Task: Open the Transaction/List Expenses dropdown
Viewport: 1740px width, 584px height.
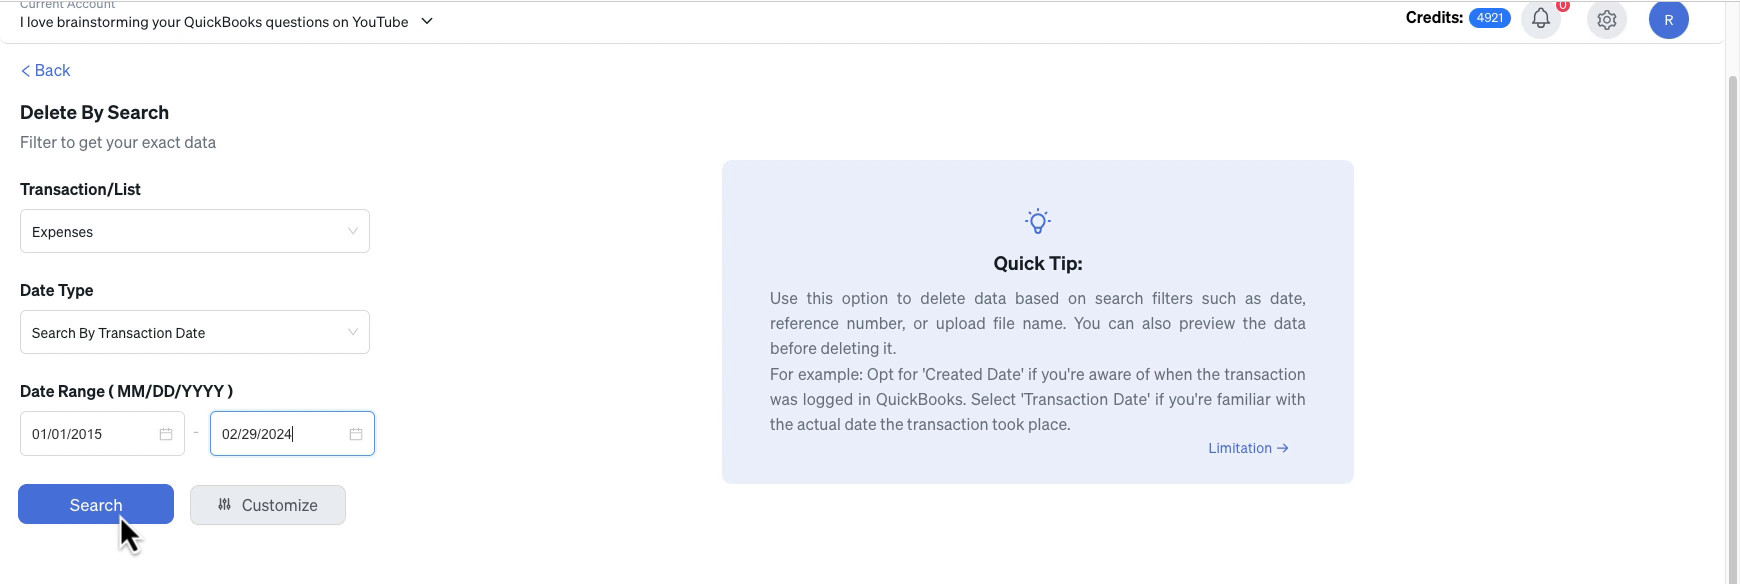Action: [x=195, y=231]
